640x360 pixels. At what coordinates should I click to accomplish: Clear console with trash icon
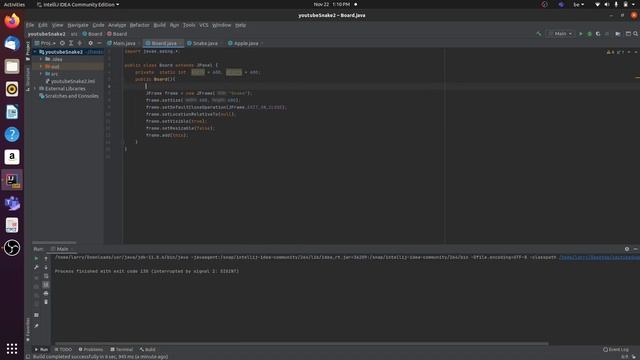(x=46, y=302)
